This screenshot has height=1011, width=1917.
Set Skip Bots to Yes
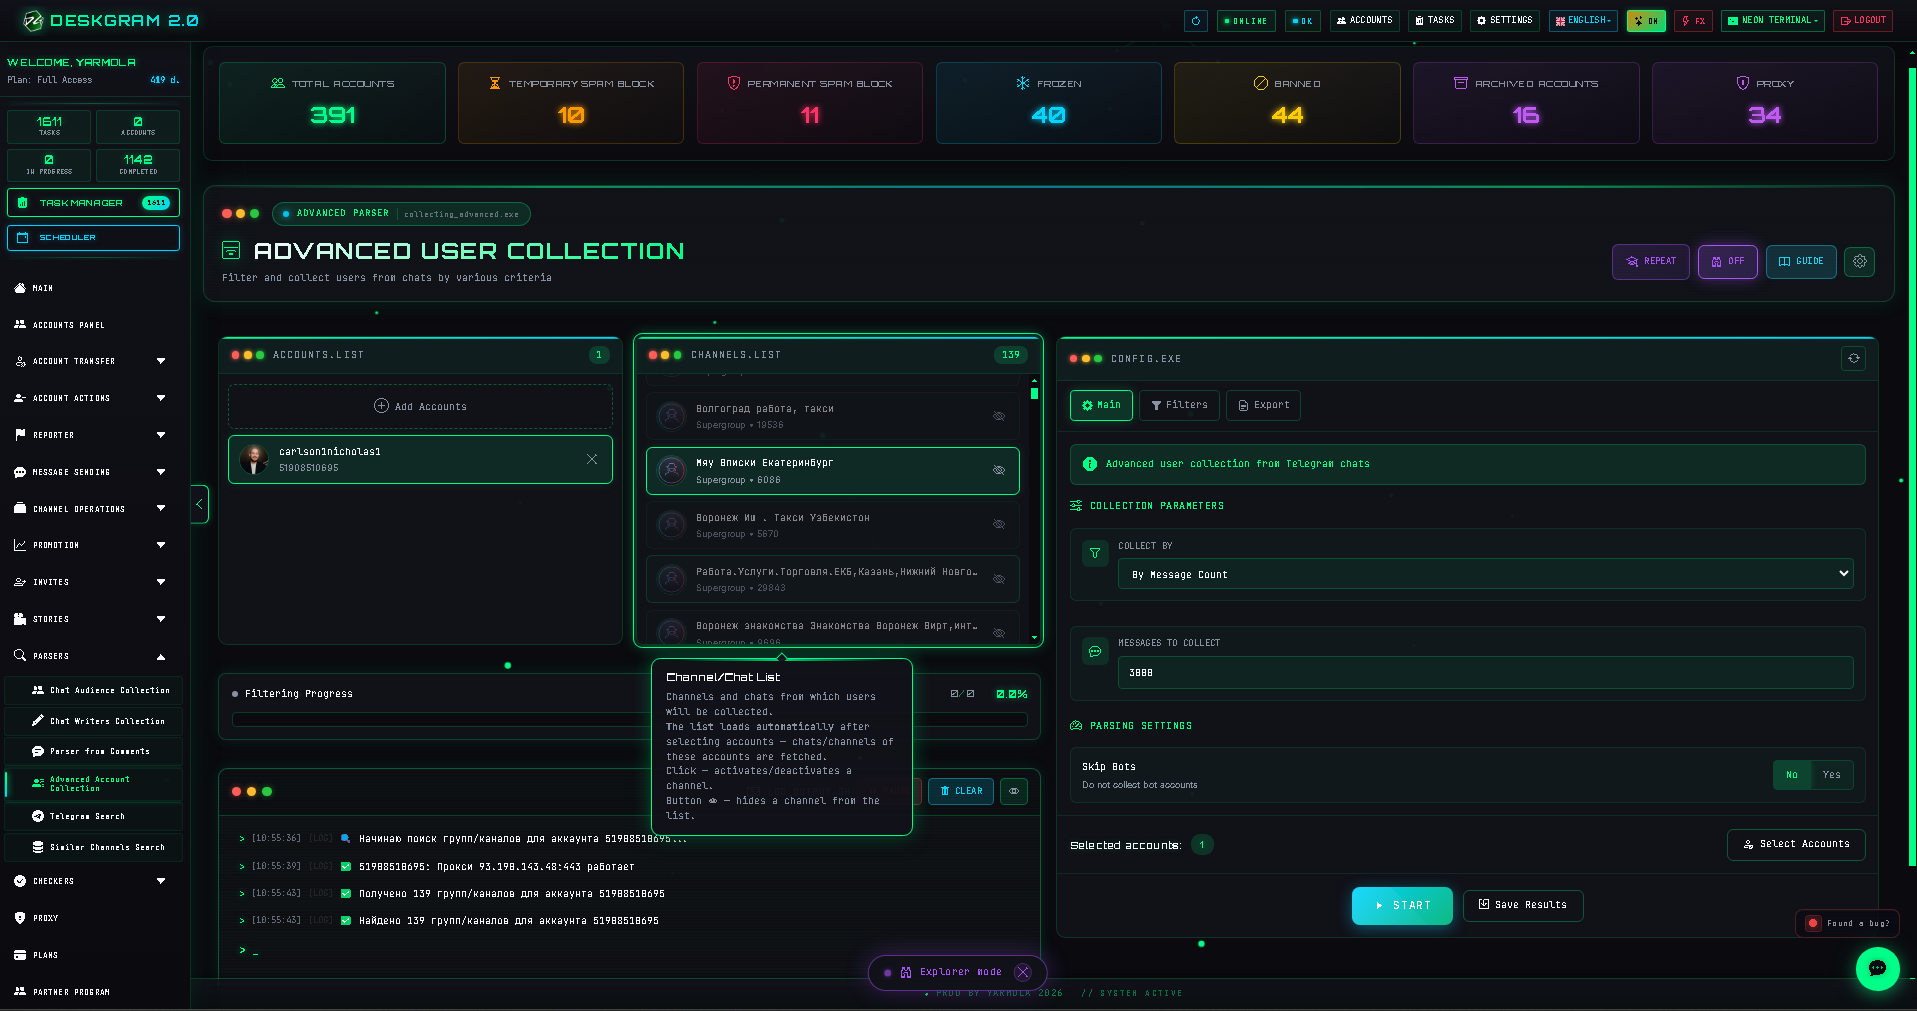point(1831,775)
